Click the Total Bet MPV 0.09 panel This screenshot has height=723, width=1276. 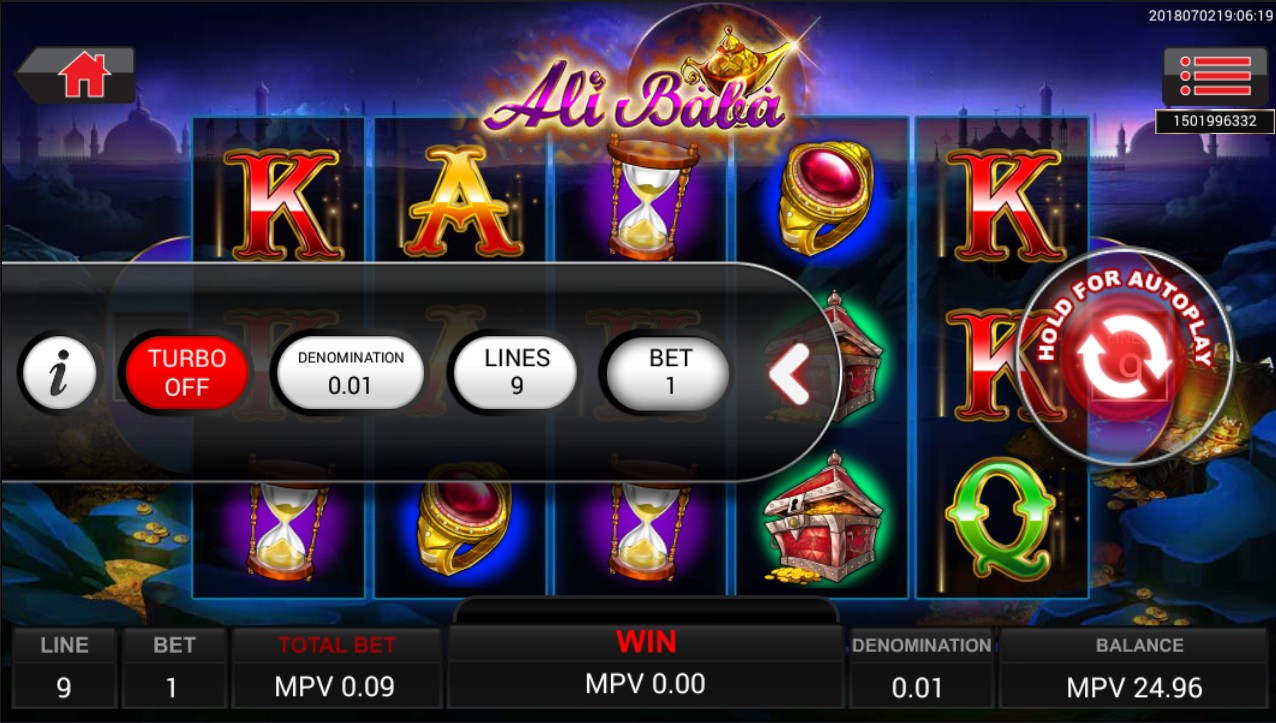point(336,668)
